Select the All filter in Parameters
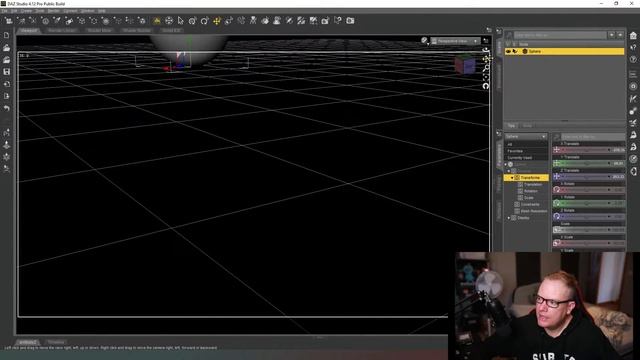The width and height of the screenshot is (640, 360). pyautogui.click(x=526, y=144)
